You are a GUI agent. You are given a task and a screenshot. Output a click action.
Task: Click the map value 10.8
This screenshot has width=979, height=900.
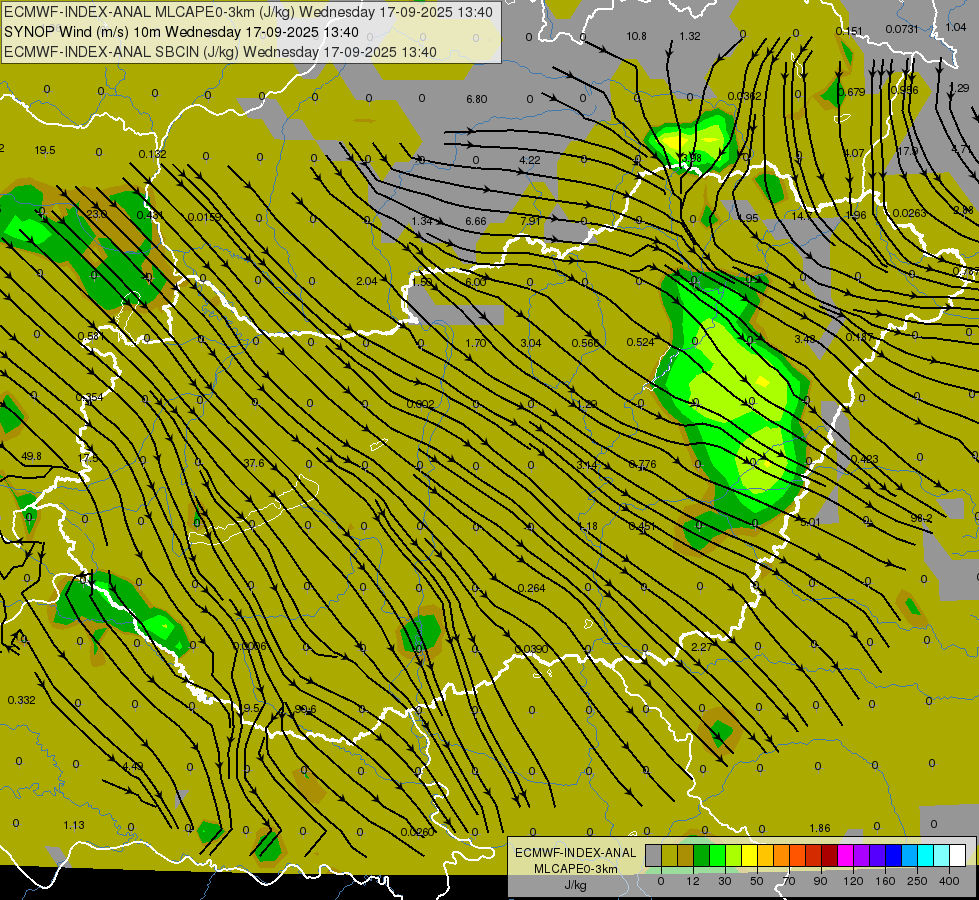(636, 37)
